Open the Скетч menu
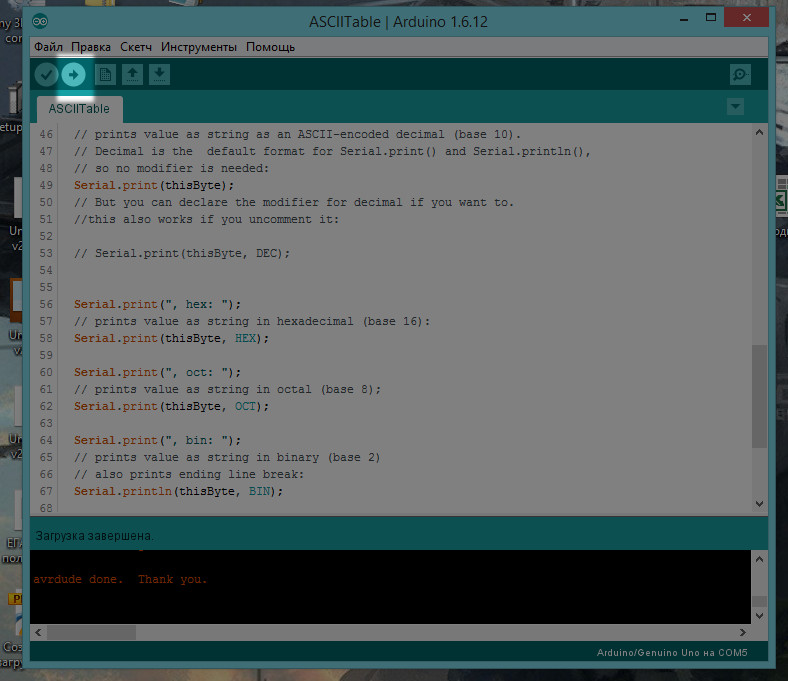The image size is (788, 681). point(136,47)
